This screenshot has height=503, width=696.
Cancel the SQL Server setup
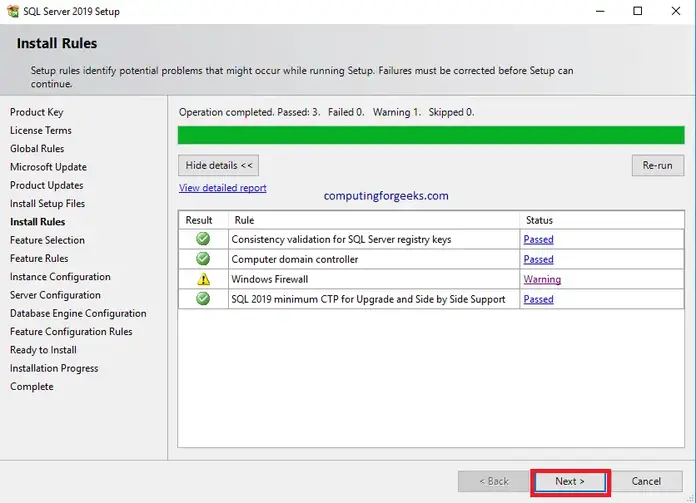coord(646,481)
